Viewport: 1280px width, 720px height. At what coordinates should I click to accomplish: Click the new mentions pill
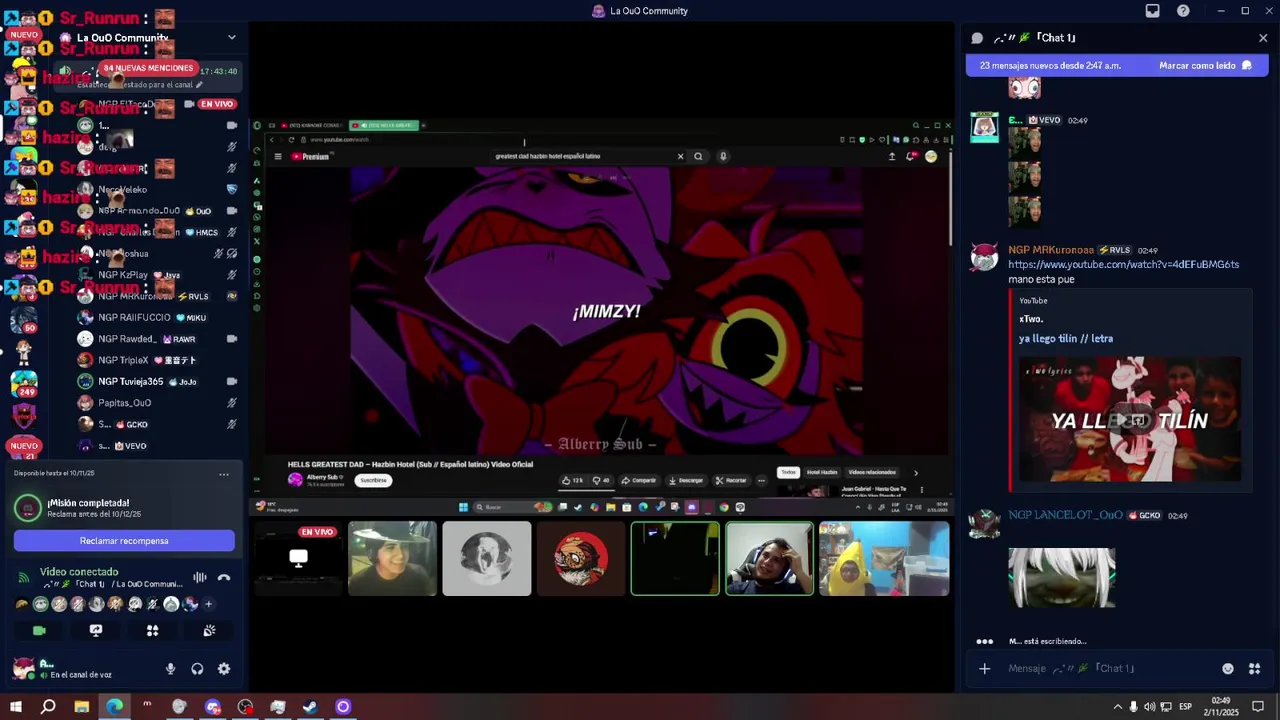[148, 68]
